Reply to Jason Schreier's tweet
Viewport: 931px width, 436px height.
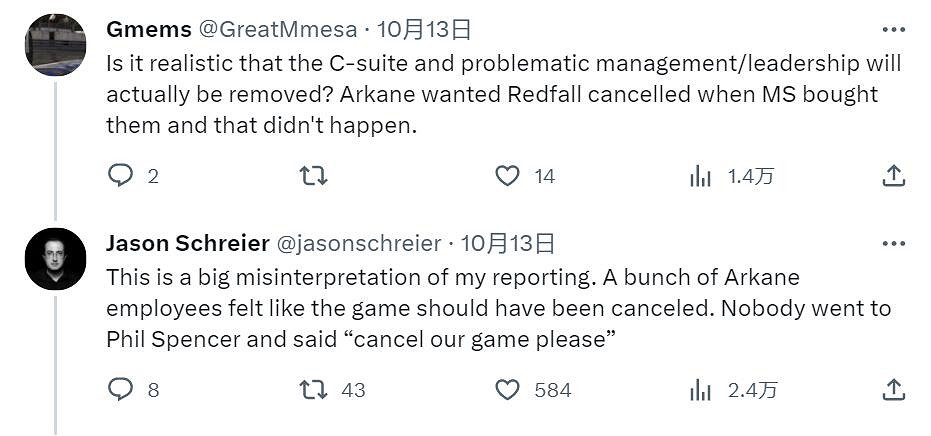(x=121, y=389)
